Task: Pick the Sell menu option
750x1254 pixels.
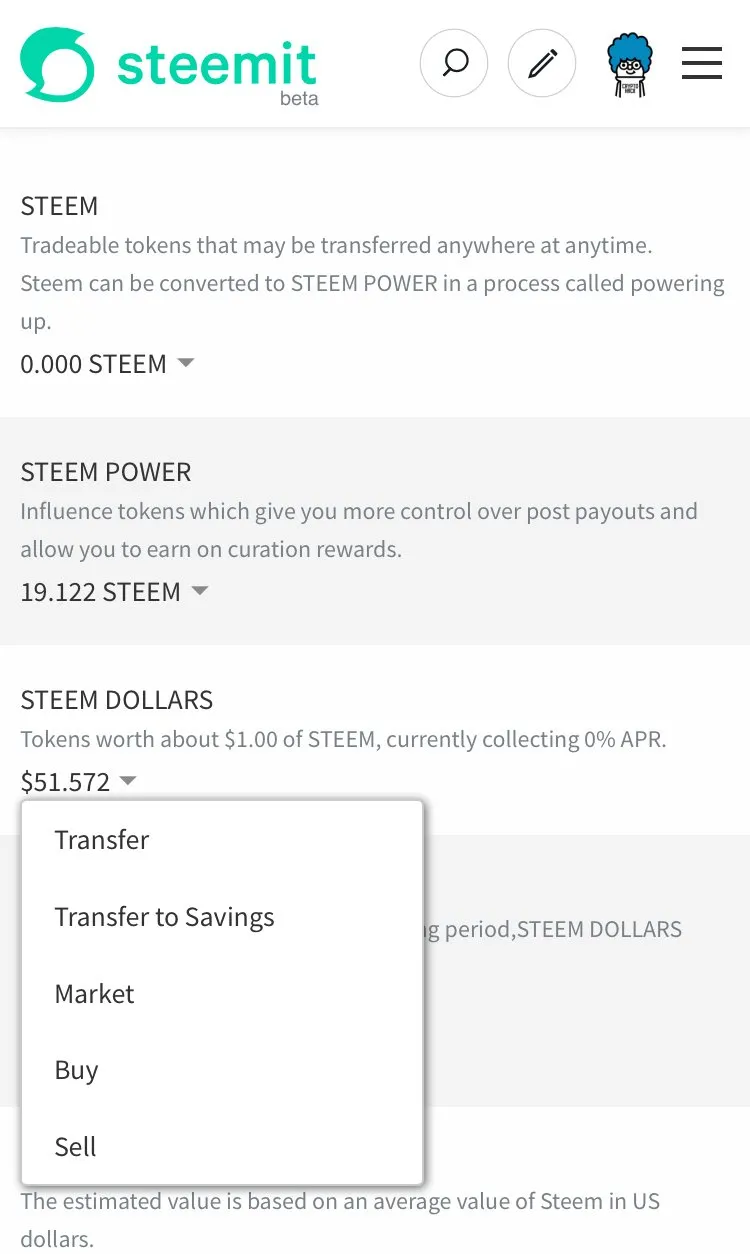Action: click(75, 1147)
